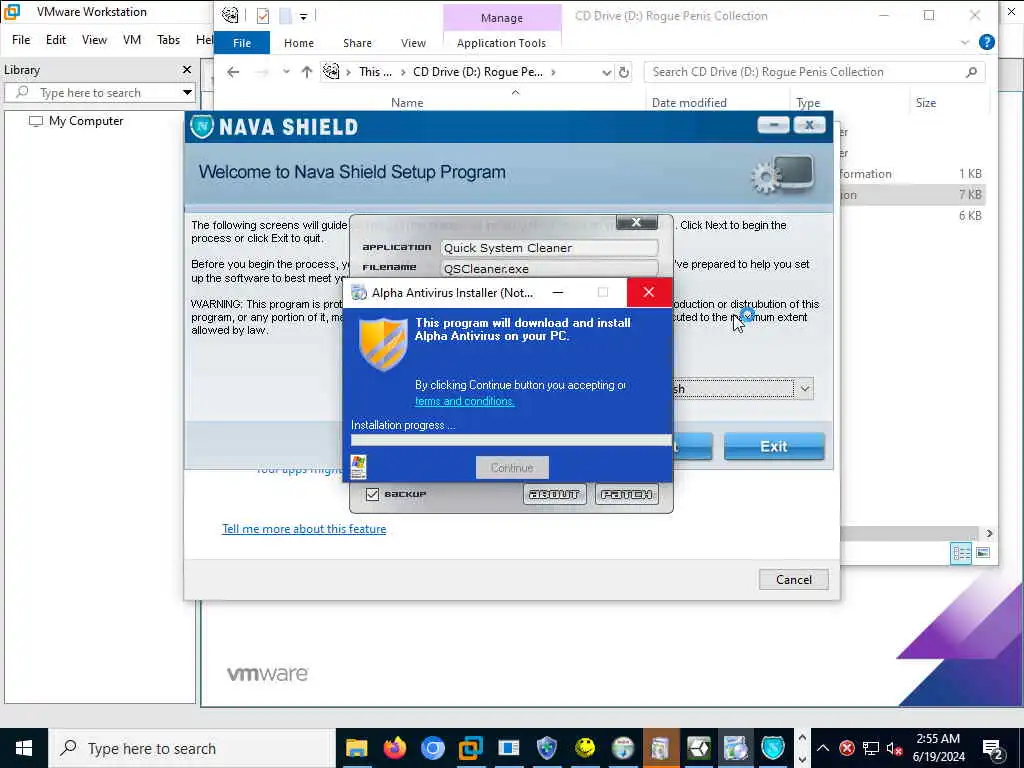Screen dimensions: 1024x768
Task: Open the blue Chromium browser taskbar icon
Action: click(432, 748)
